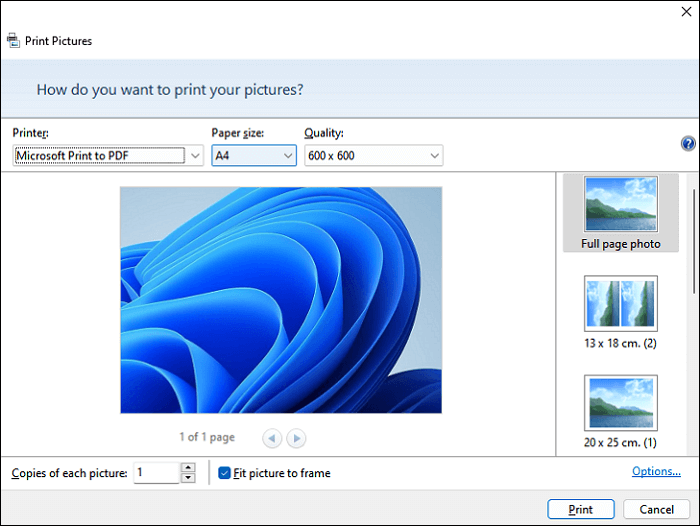Click the 'Full page photo' caption text

[621, 244]
